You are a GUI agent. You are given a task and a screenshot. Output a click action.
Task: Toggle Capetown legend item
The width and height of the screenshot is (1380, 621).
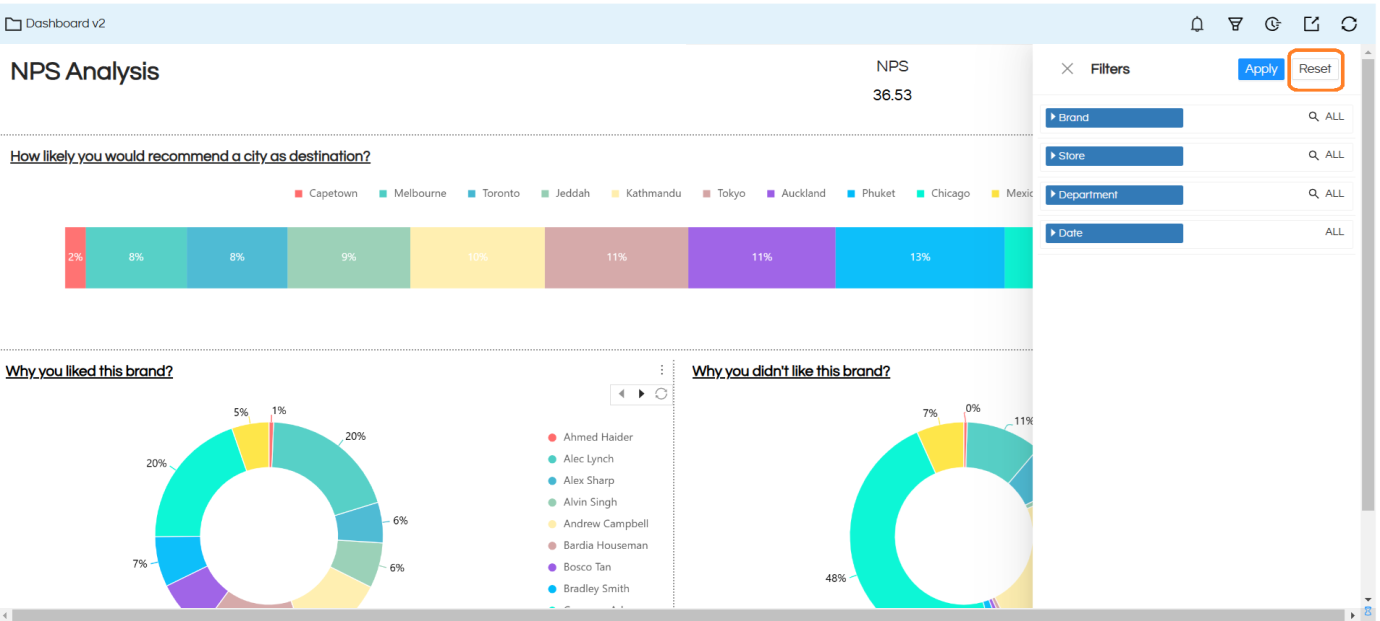point(326,194)
